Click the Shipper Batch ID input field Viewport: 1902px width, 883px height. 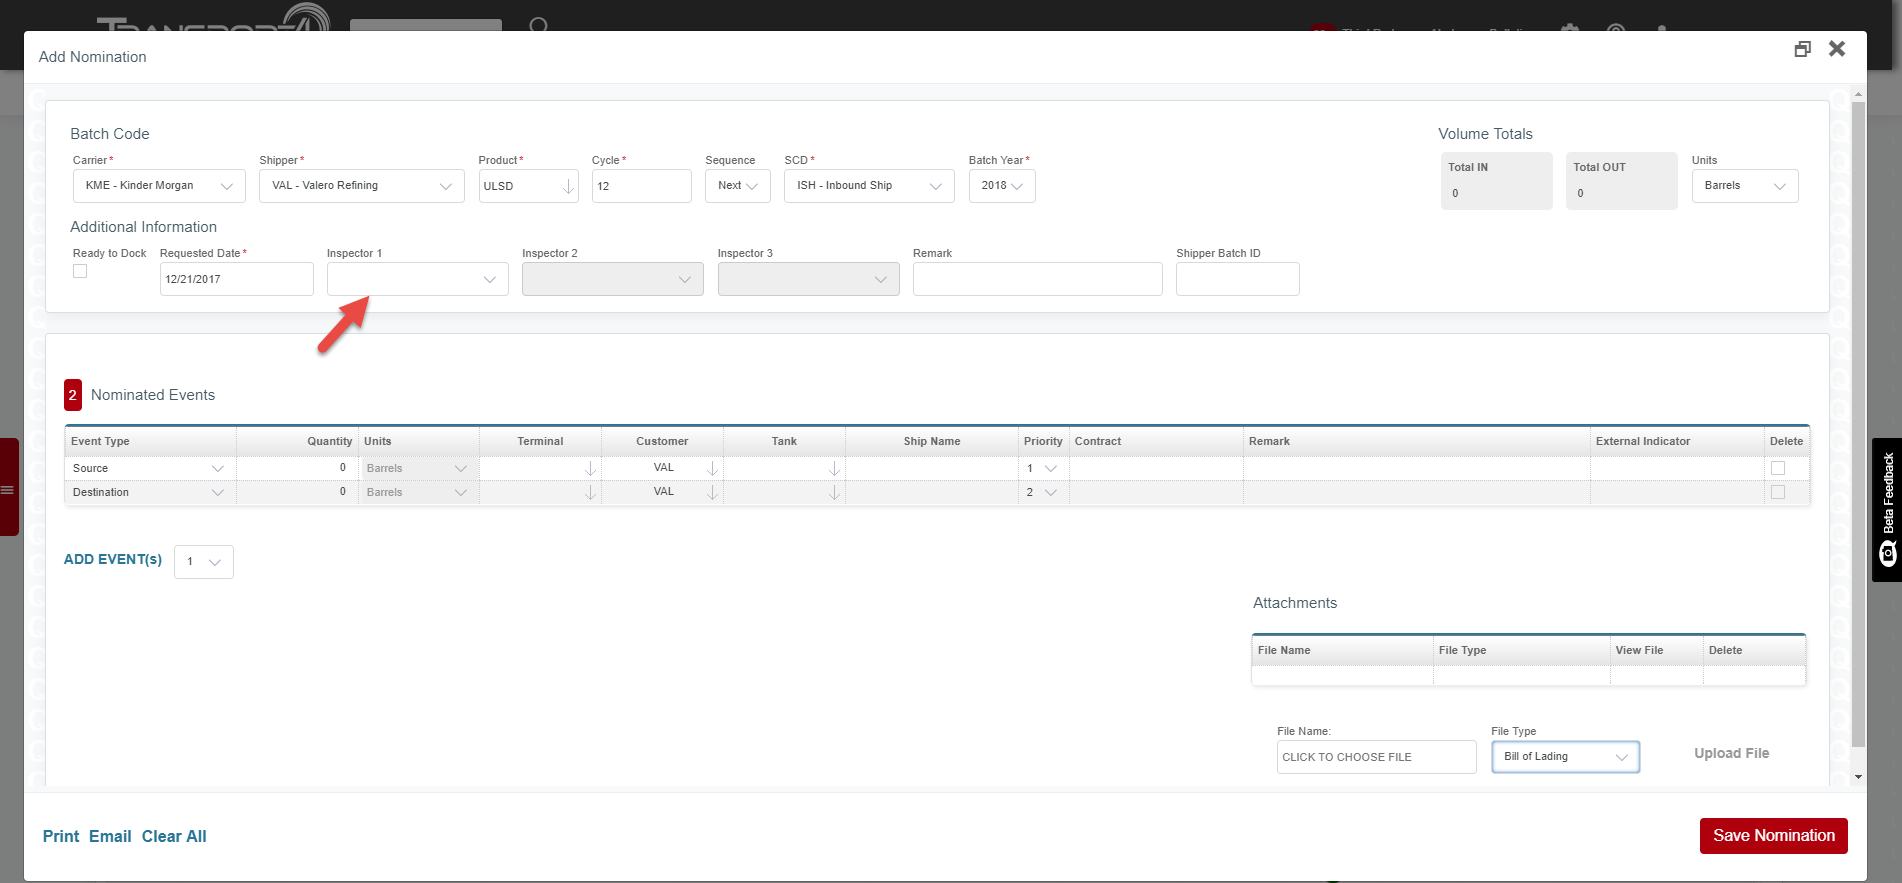(1237, 280)
